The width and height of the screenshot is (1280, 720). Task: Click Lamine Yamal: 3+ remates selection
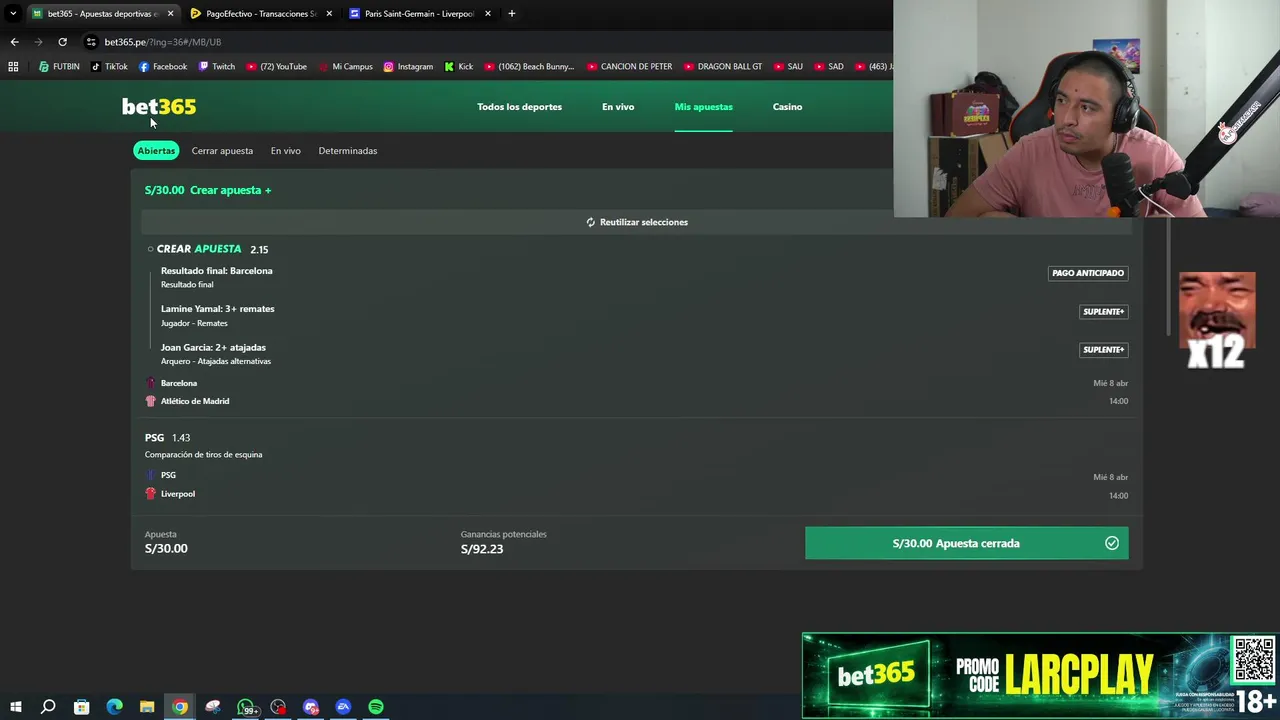point(218,309)
